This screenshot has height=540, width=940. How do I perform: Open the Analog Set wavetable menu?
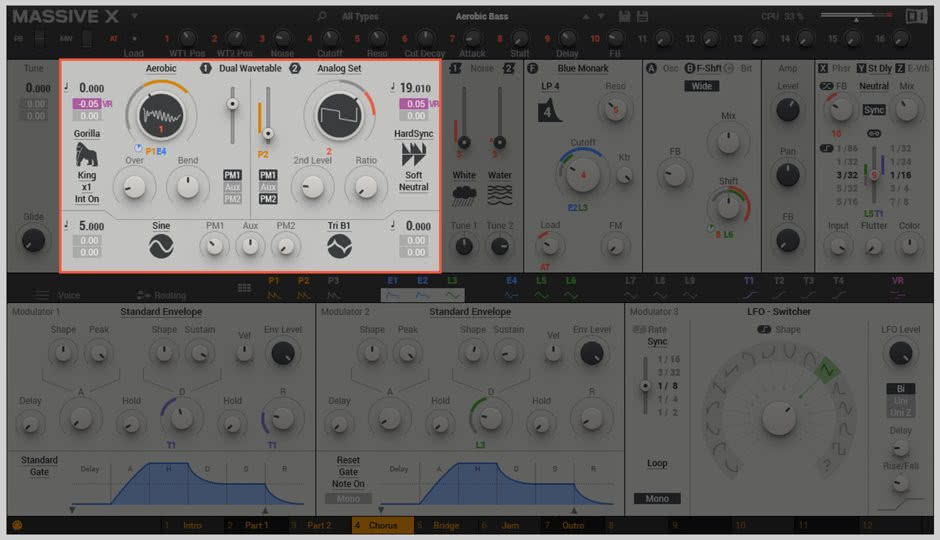[x=339, y=68]
